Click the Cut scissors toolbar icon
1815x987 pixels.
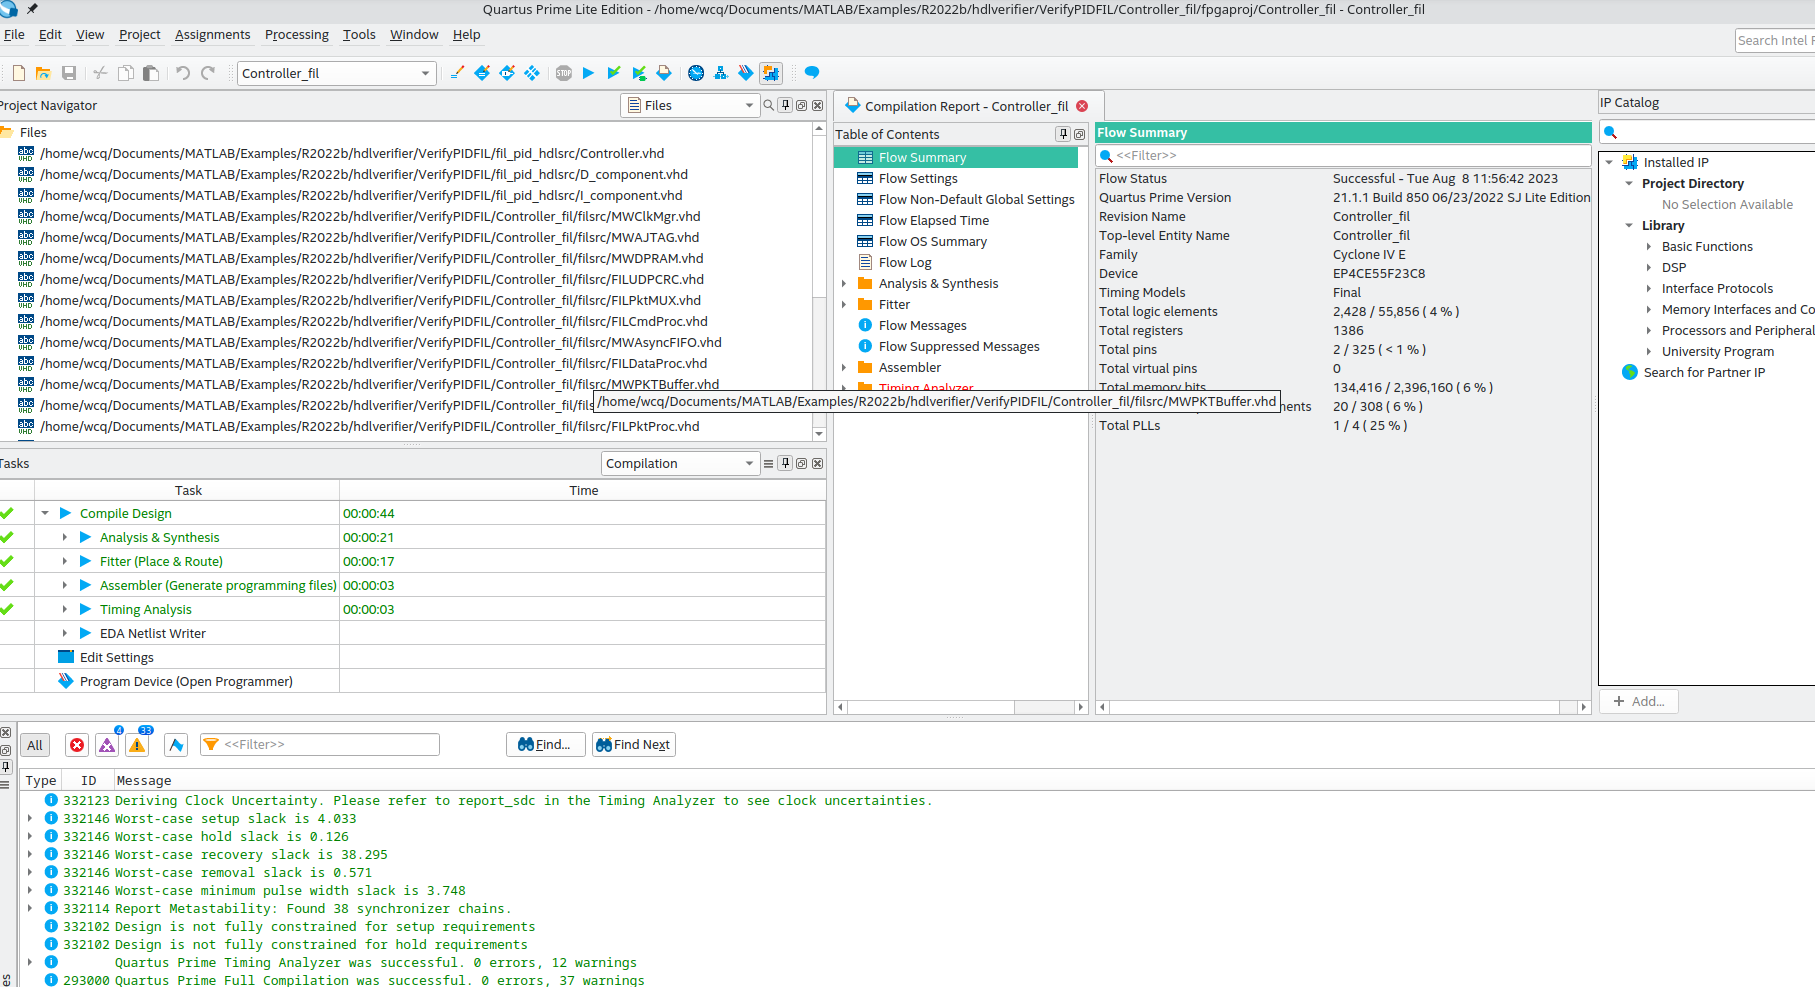[100, 73]
